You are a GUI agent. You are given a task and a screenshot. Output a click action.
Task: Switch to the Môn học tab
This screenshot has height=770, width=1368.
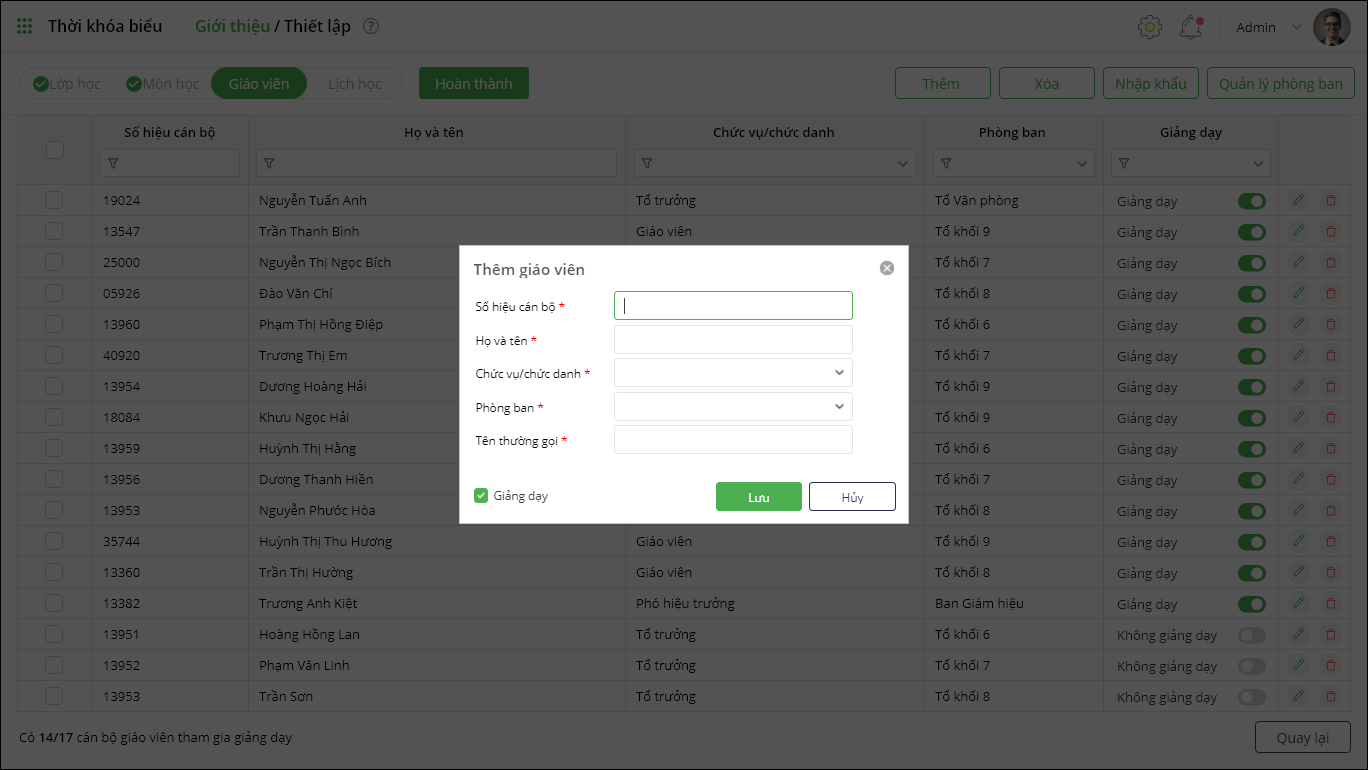[x=162, y=84]
